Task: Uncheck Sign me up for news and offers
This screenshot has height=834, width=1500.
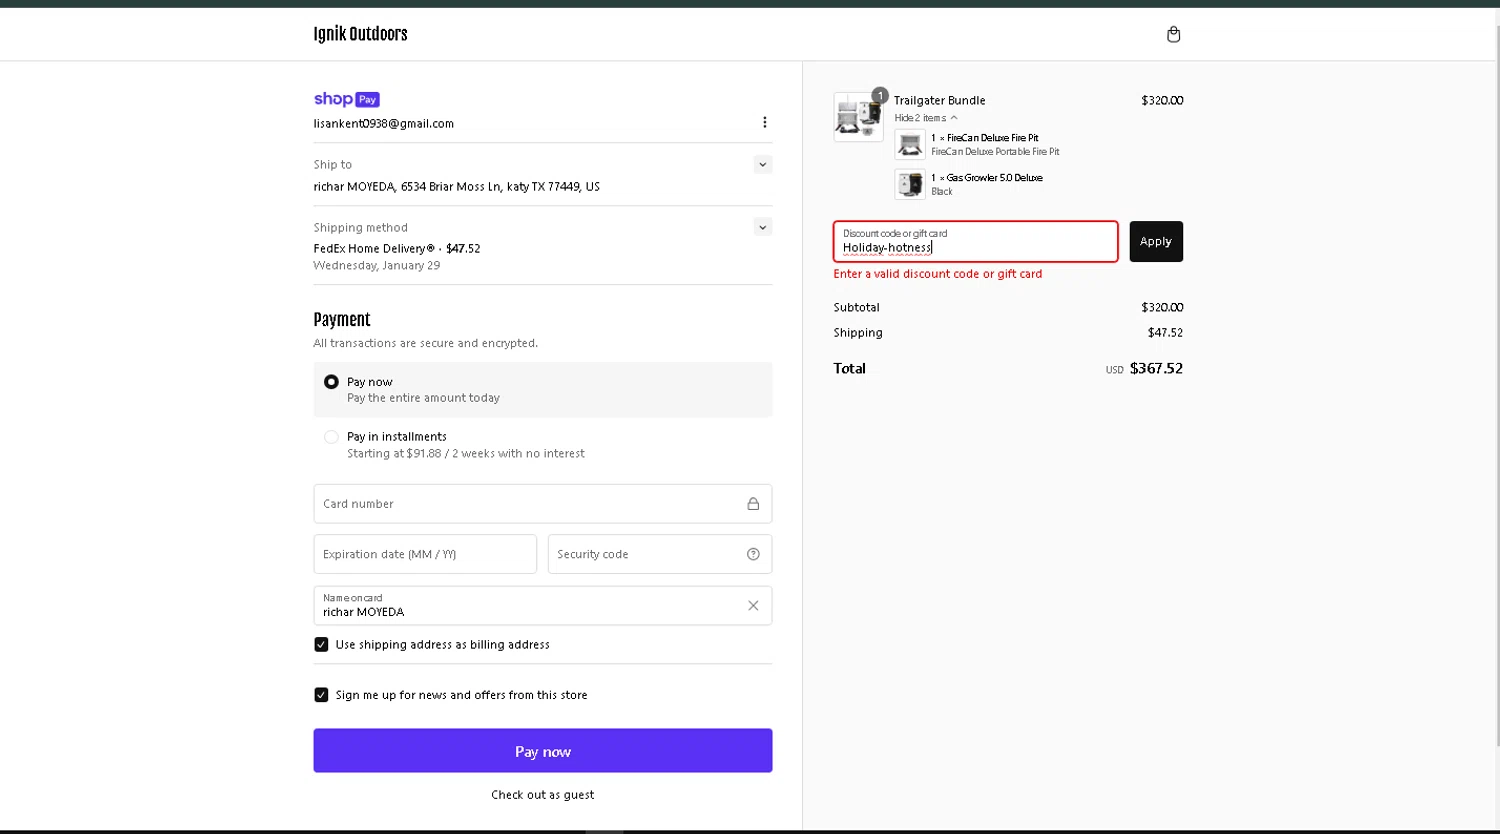Action: coord(321,695)
